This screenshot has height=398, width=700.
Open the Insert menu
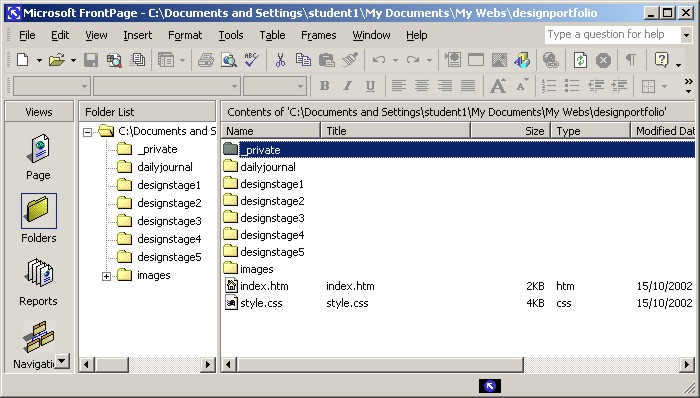(138, 35)
